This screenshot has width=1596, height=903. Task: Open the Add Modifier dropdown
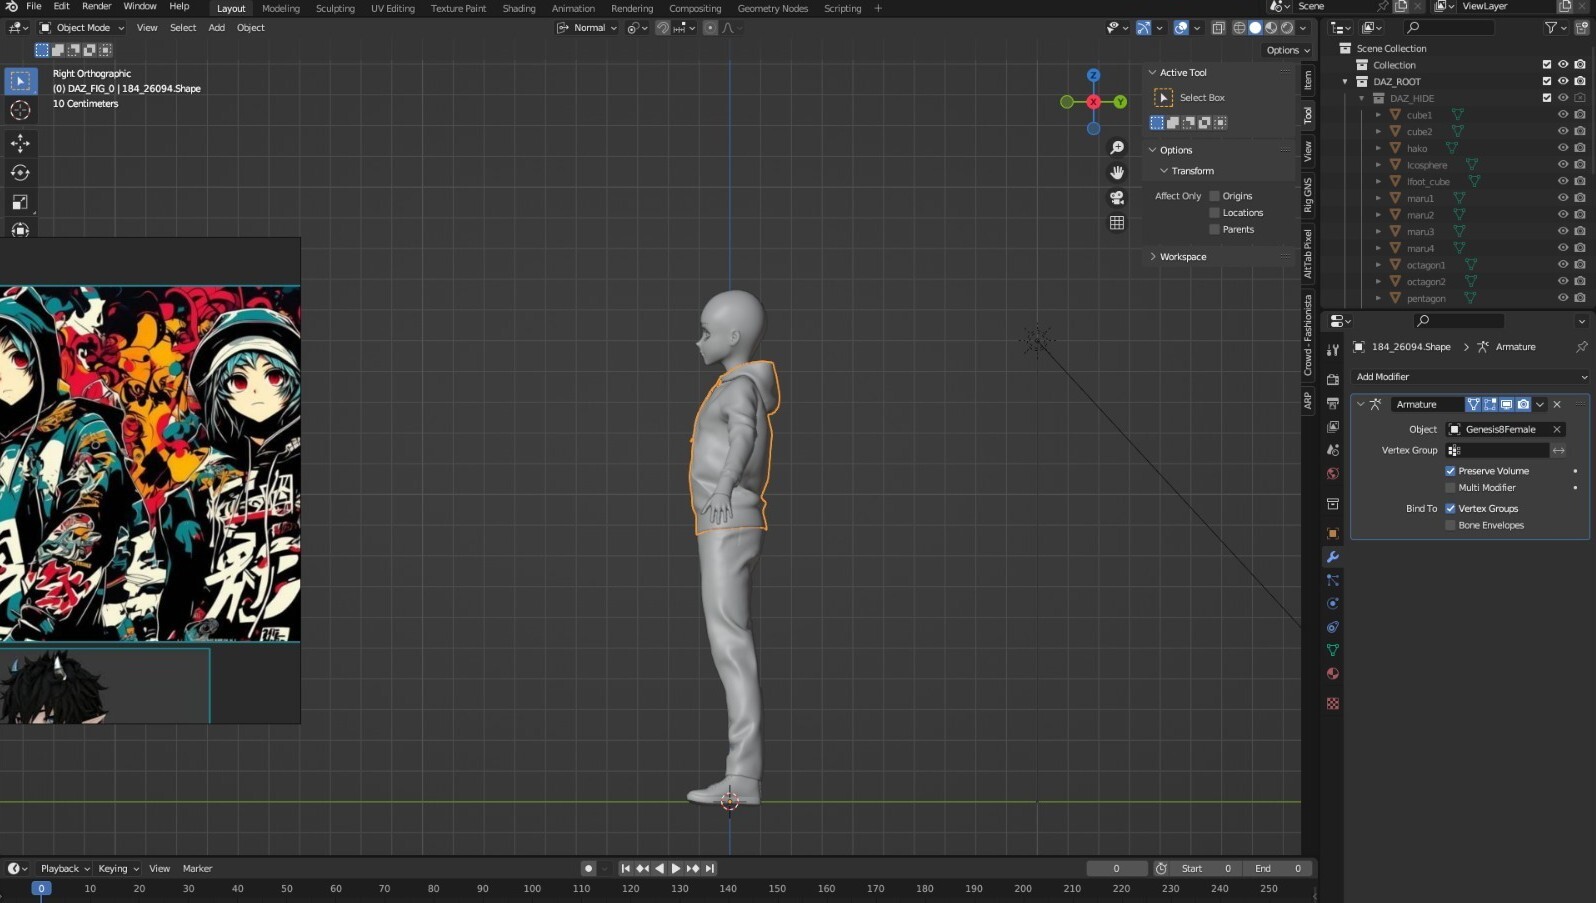(x=1468, y=377)
